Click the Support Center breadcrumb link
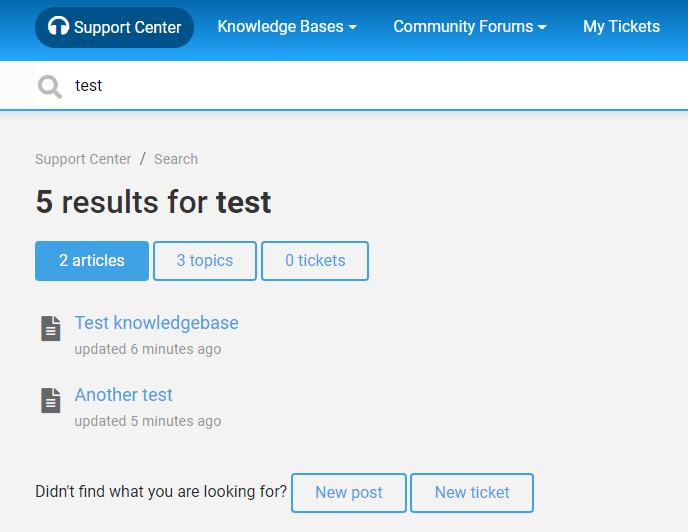Viewport: 688px width, 532px height. [83, 159]
